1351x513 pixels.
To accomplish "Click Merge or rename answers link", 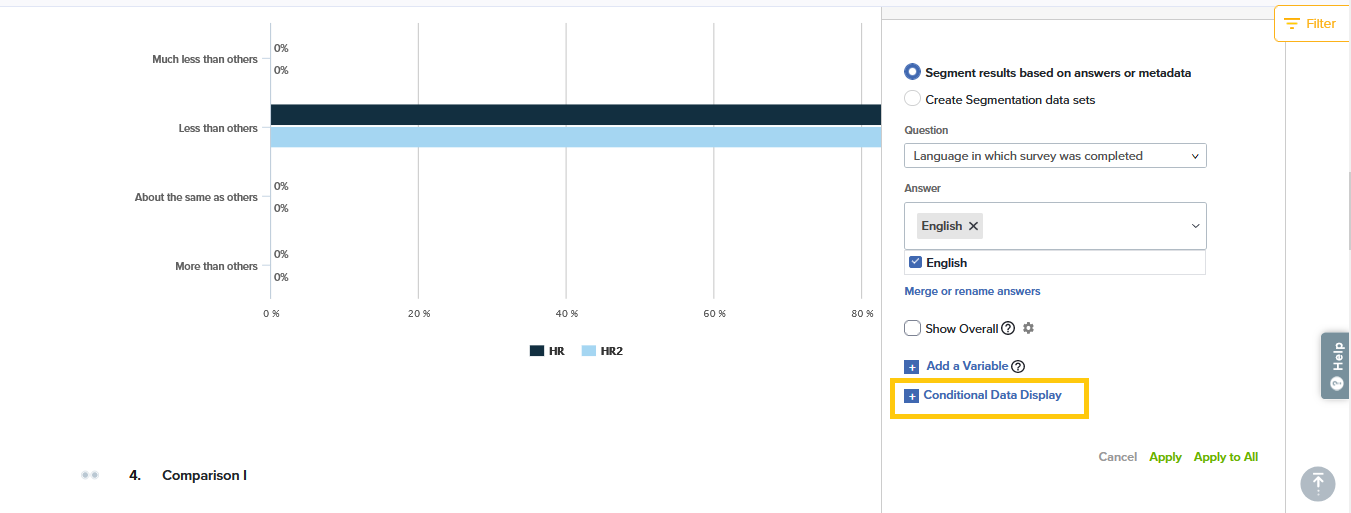I will 972,291.
